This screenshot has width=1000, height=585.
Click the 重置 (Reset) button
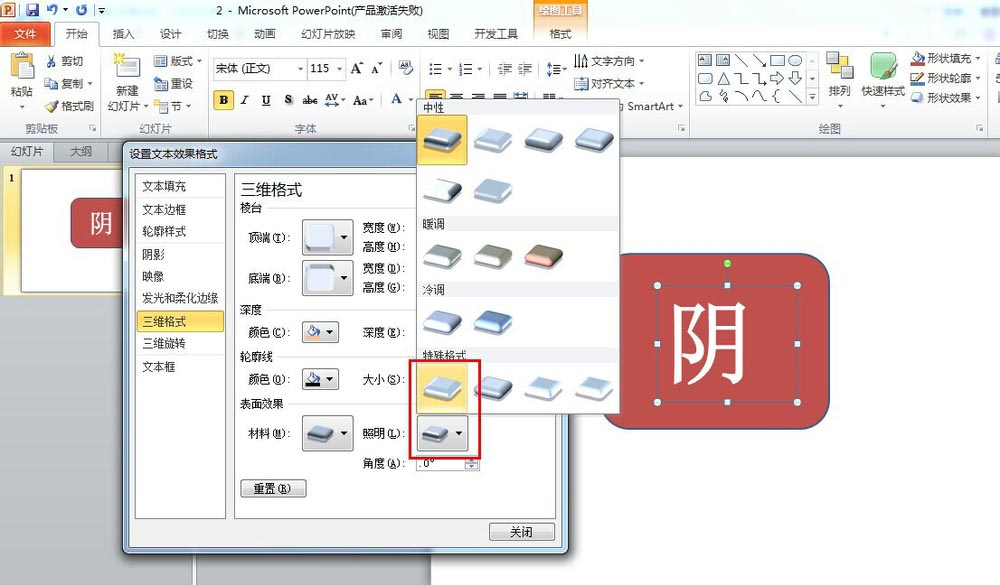coord(273,488)
